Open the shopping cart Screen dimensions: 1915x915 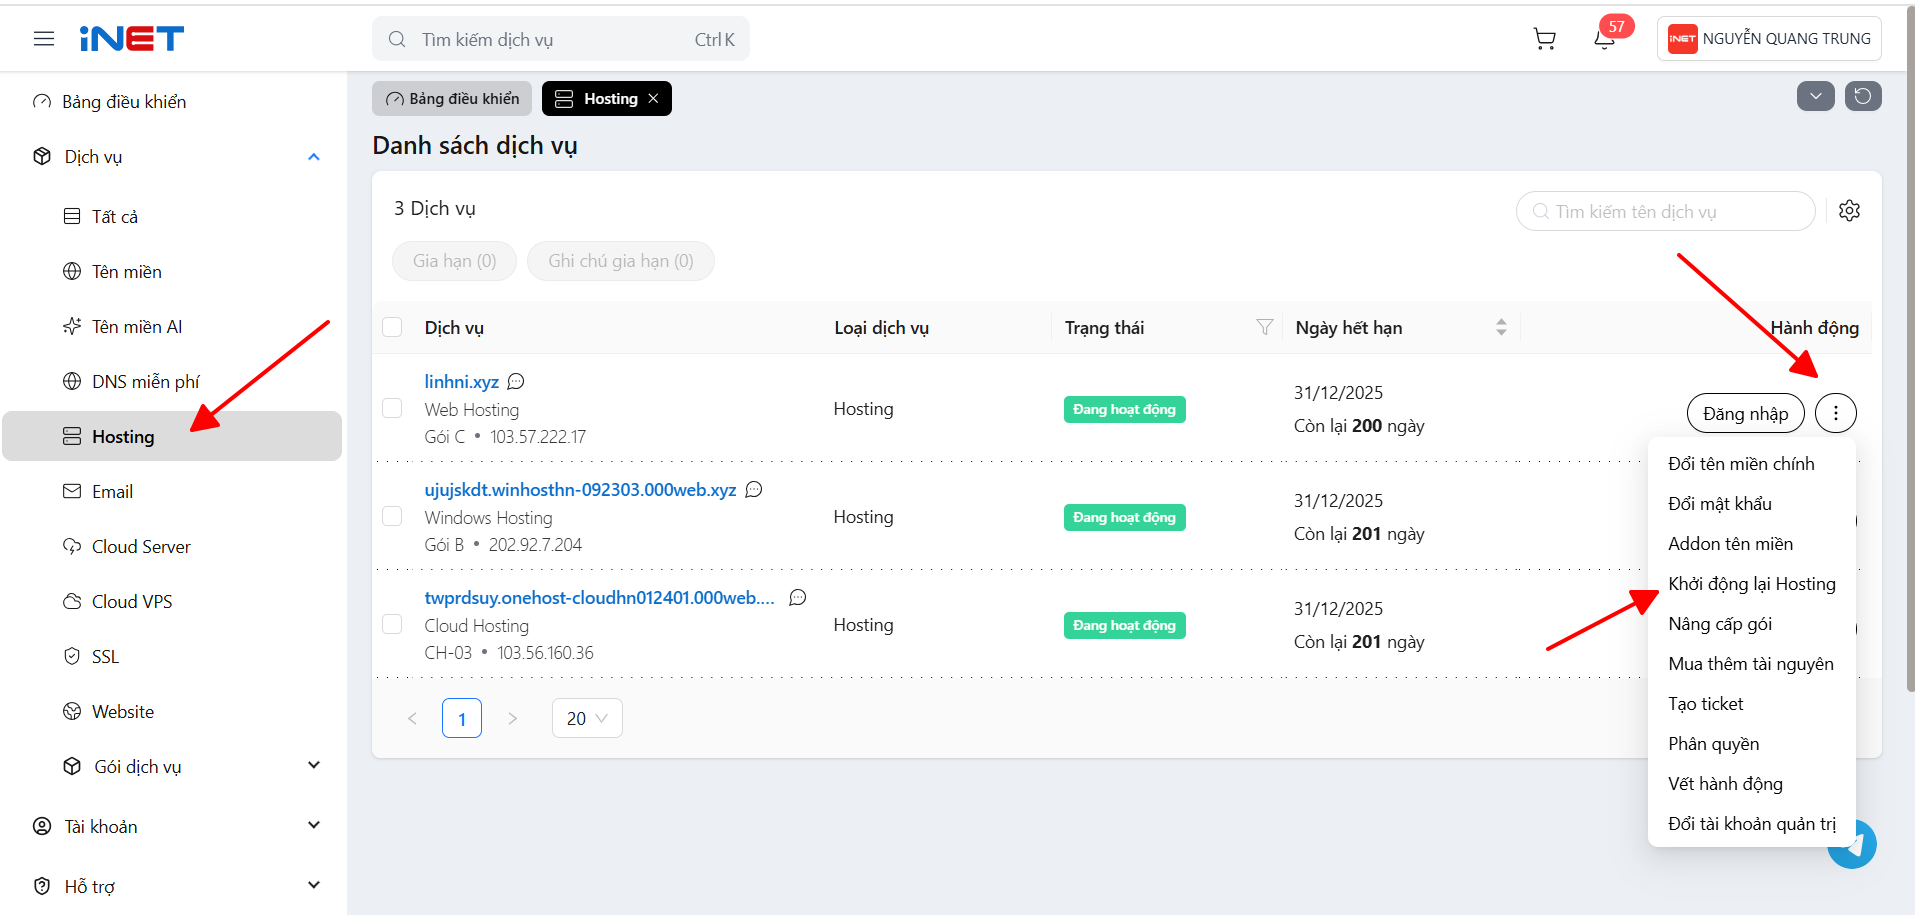(x=1545, y=39)
